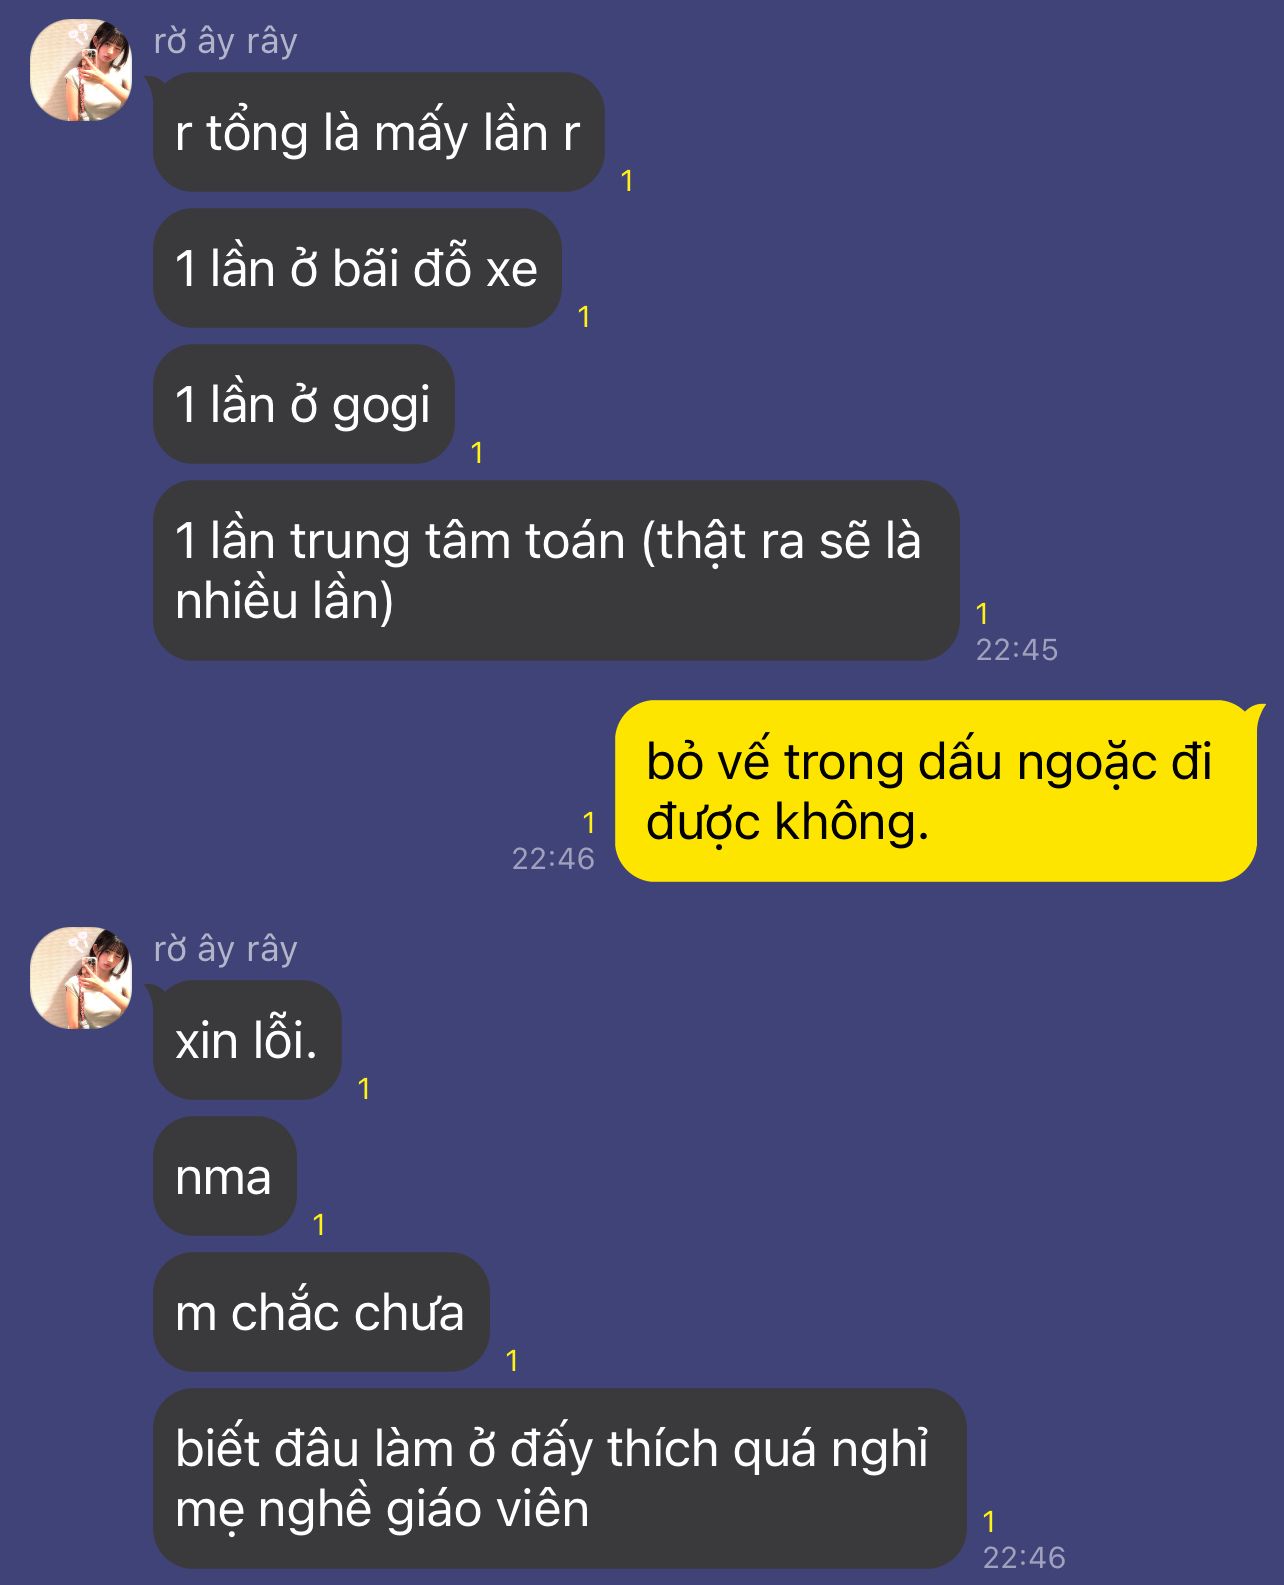The height and width of the screenshot is (1585, 1284).
Task: Open the top sender profile avatar
Action: (x=81, y=70)
